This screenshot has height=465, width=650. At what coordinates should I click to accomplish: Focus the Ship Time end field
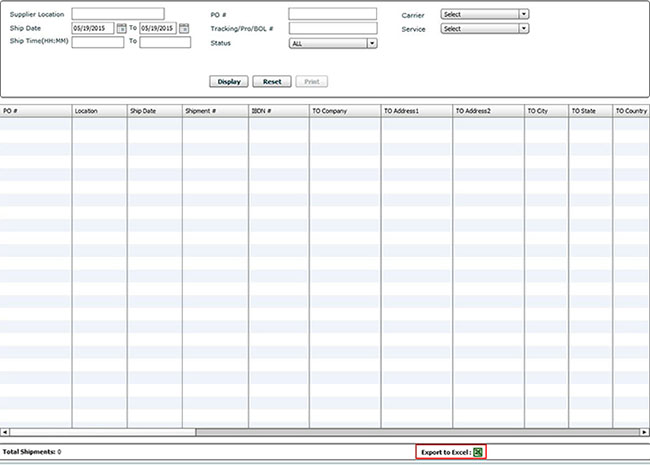pos(165,42)
